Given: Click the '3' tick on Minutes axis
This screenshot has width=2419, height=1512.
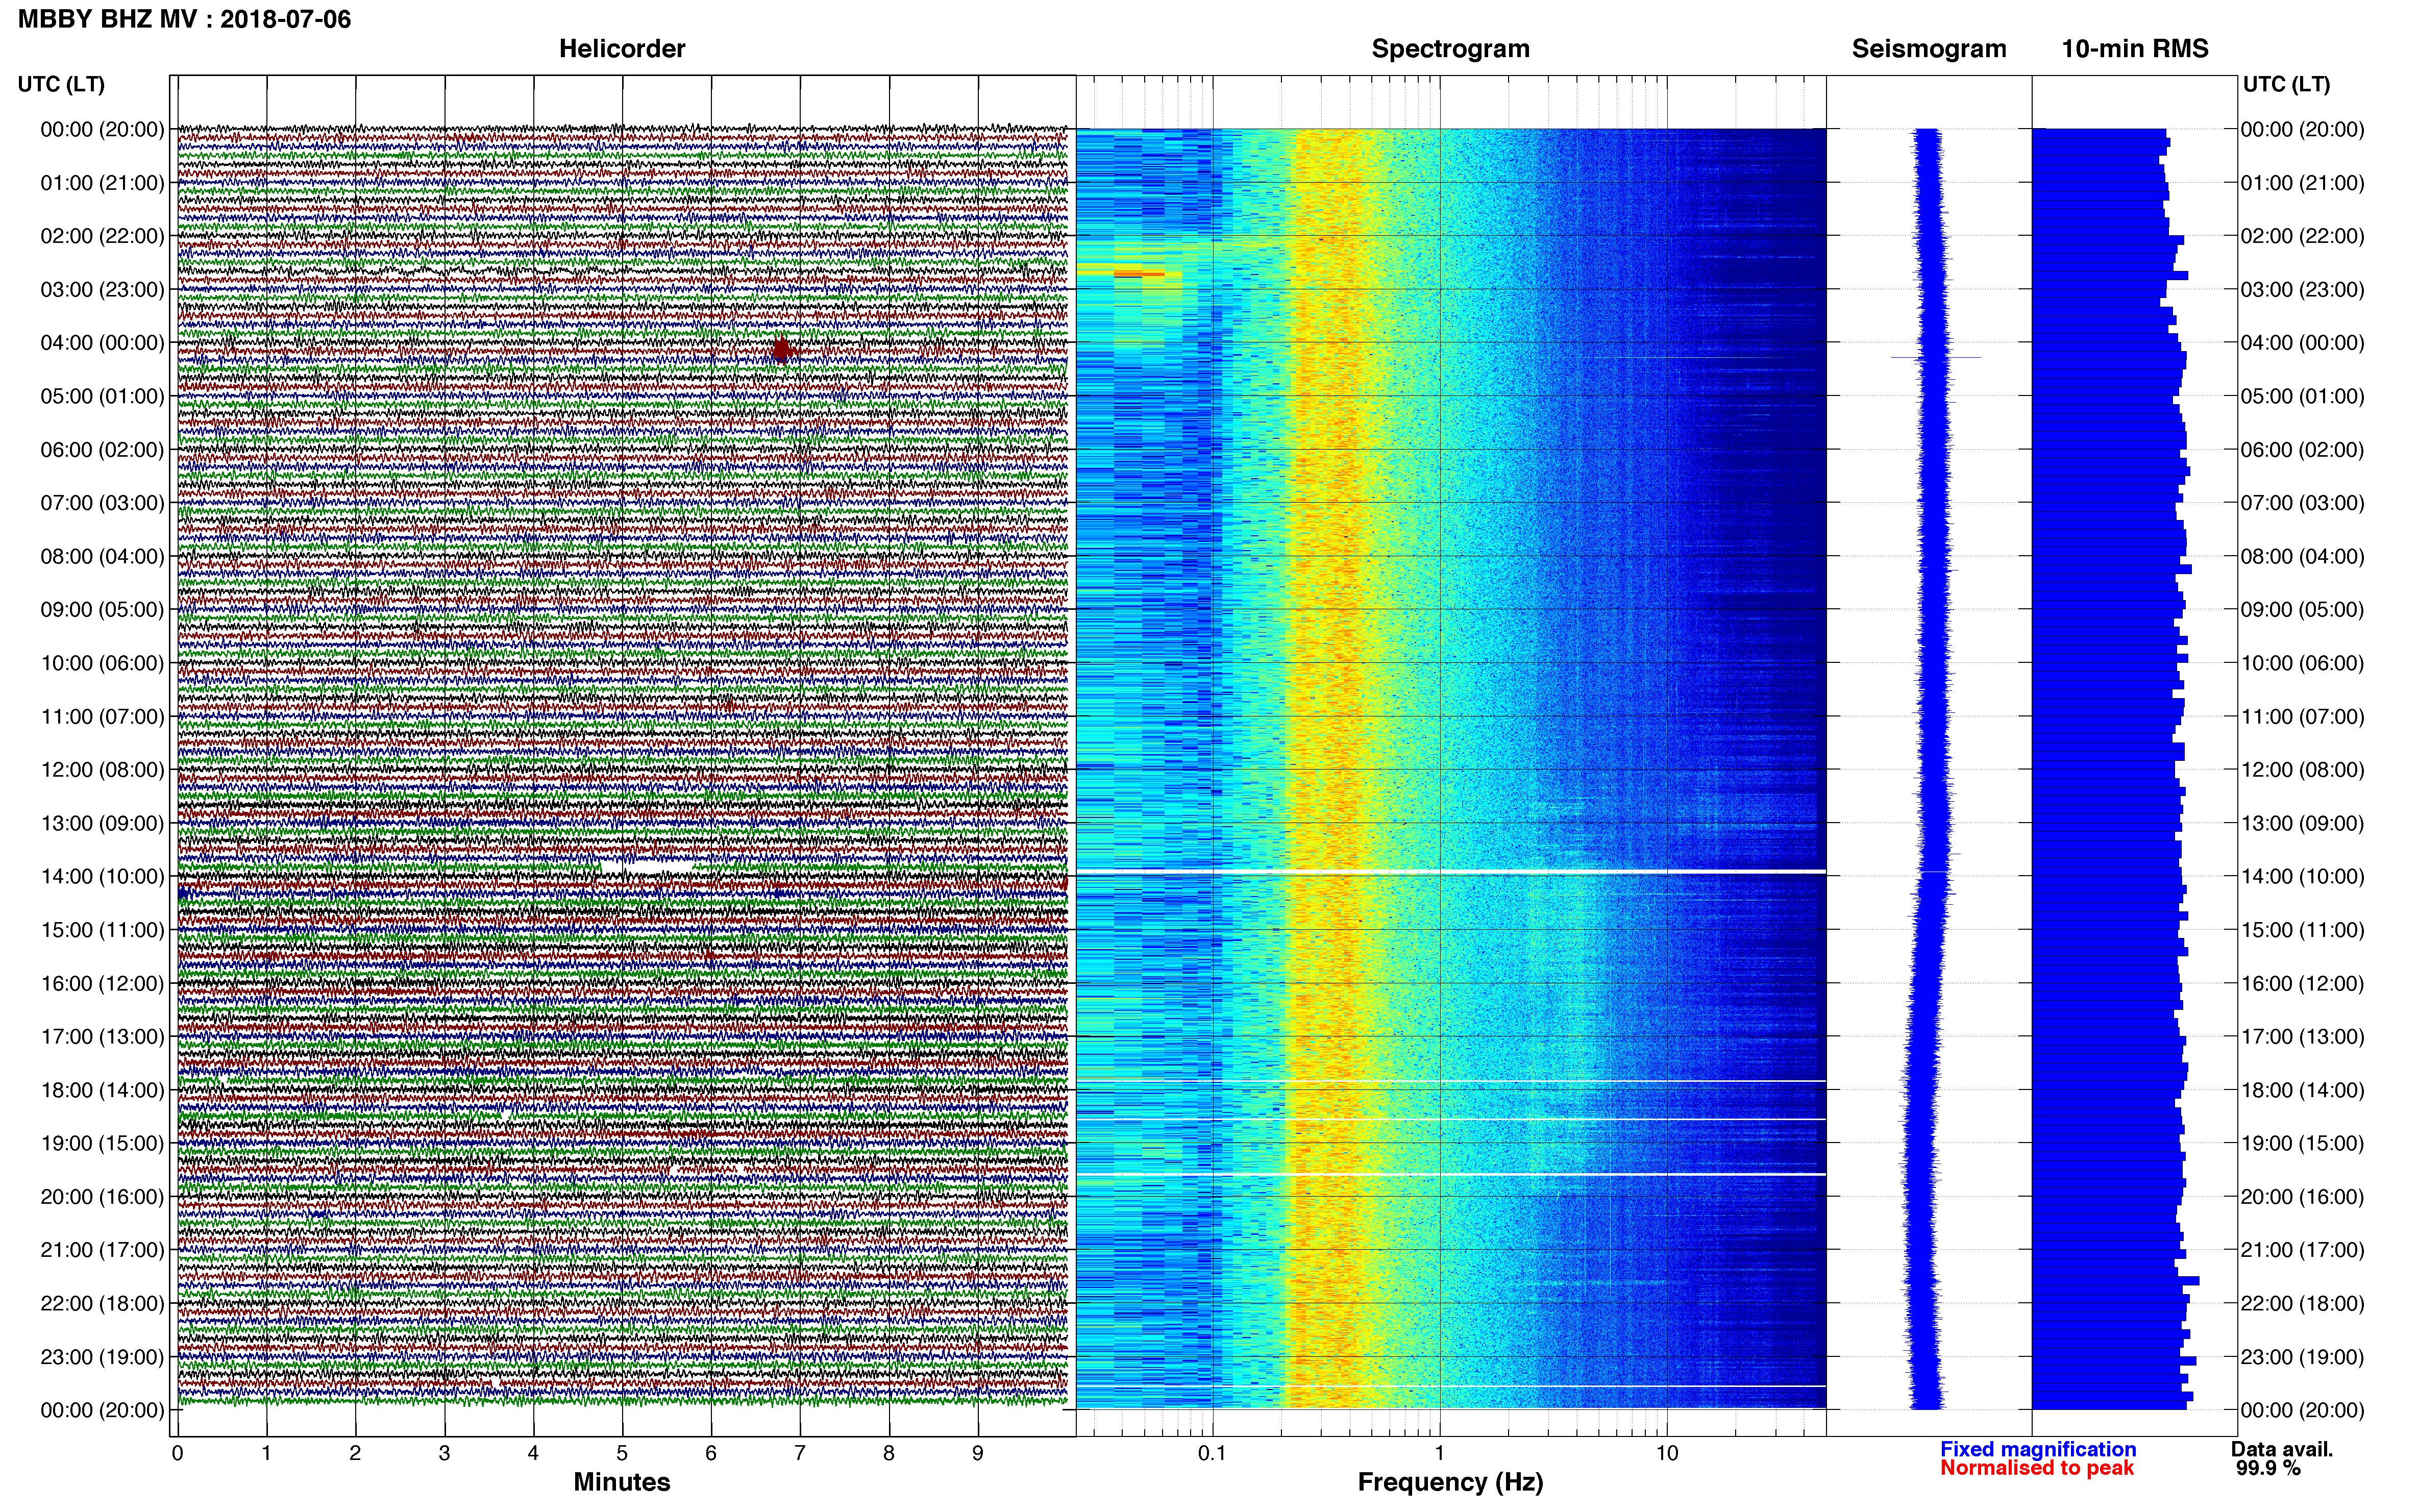Looking at the screenshot, I should [444, 1453].
